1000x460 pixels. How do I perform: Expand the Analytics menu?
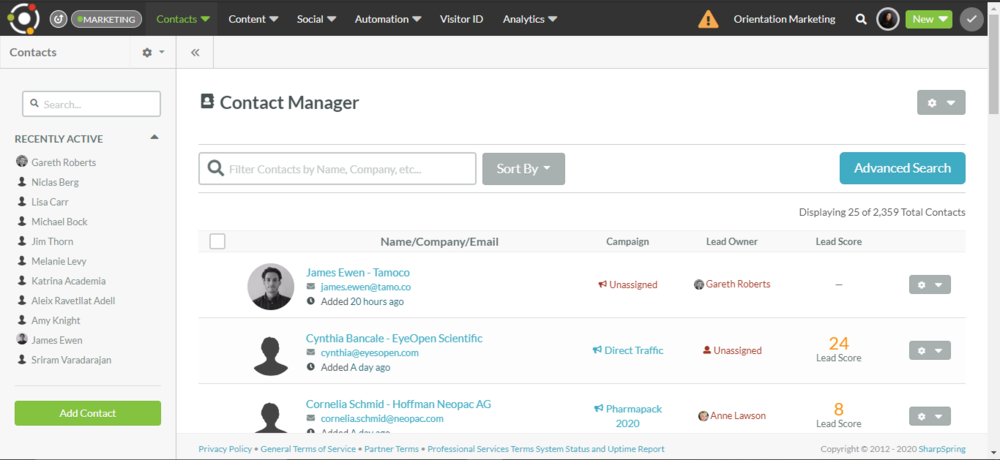529,19
